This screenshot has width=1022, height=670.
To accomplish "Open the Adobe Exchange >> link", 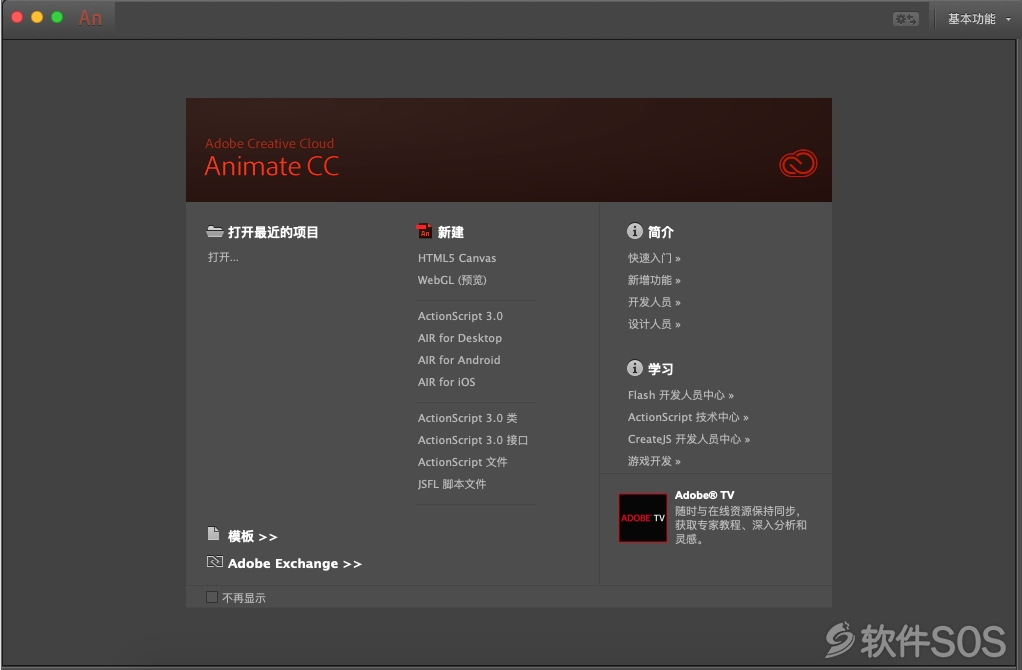I will point(294,564).
